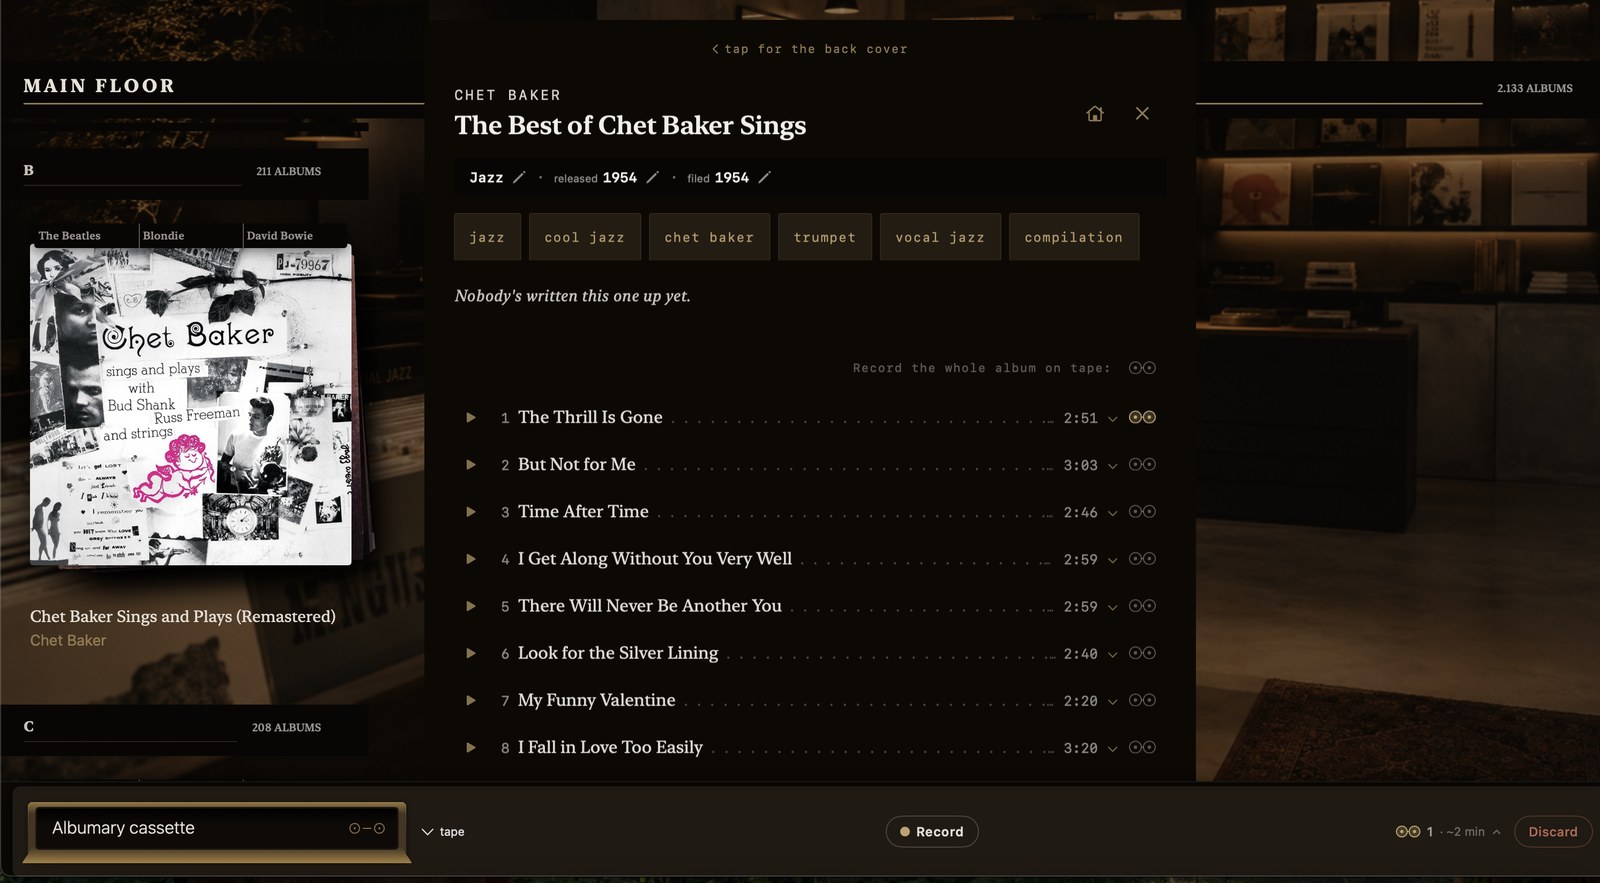Expand the tape track count summary
This screenshot has width=1600, height=883.
coord(1497,832)
